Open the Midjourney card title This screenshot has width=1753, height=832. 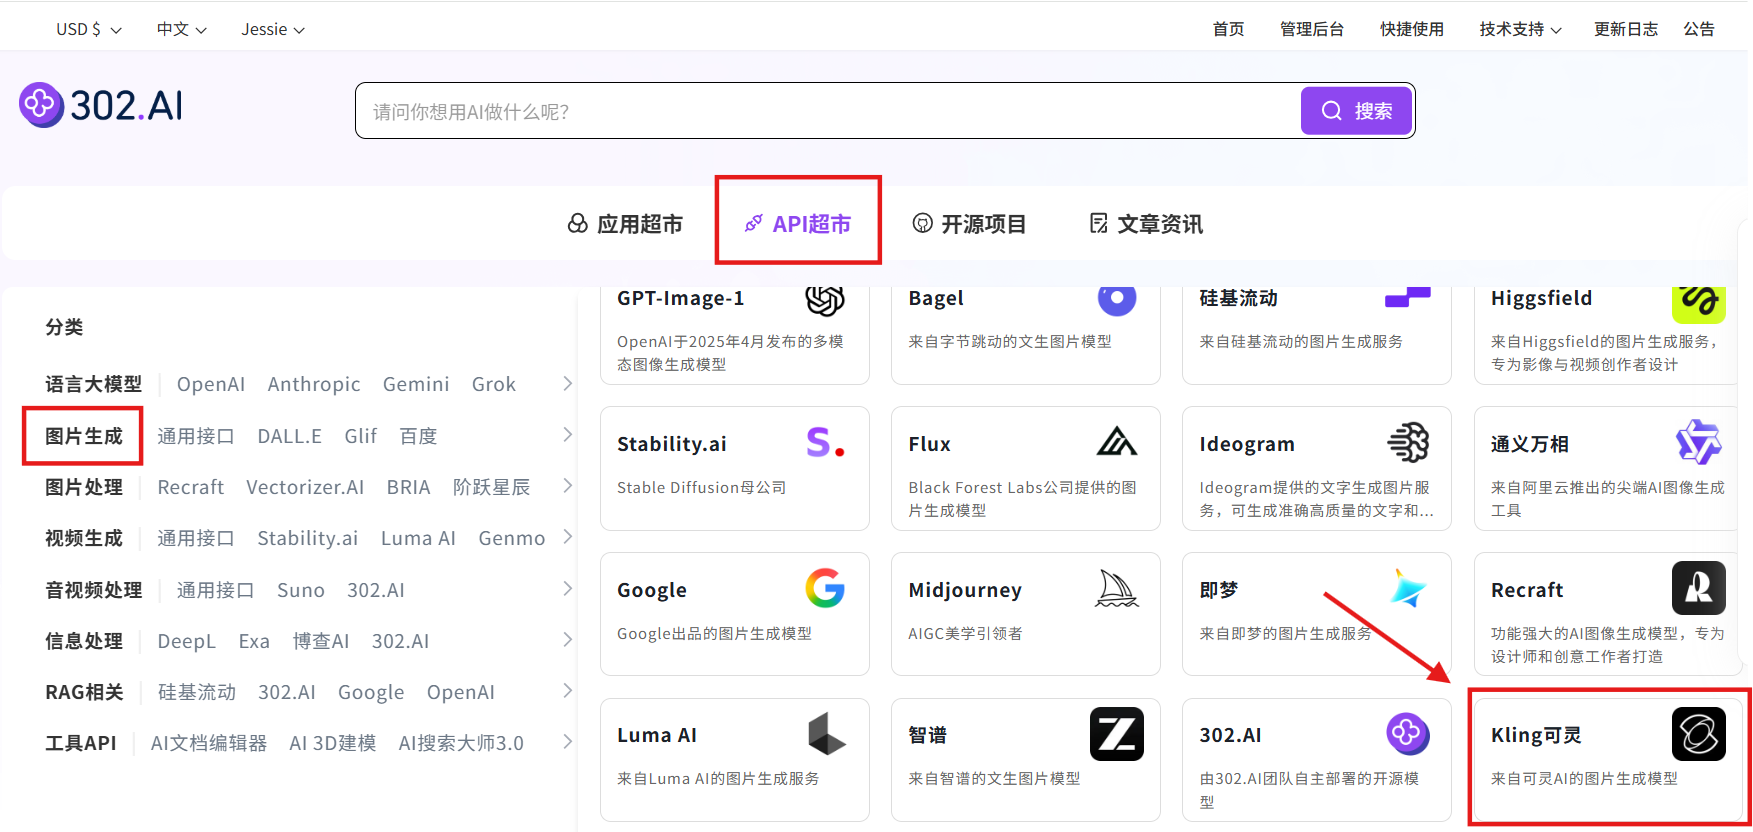[x=965, y=590]
